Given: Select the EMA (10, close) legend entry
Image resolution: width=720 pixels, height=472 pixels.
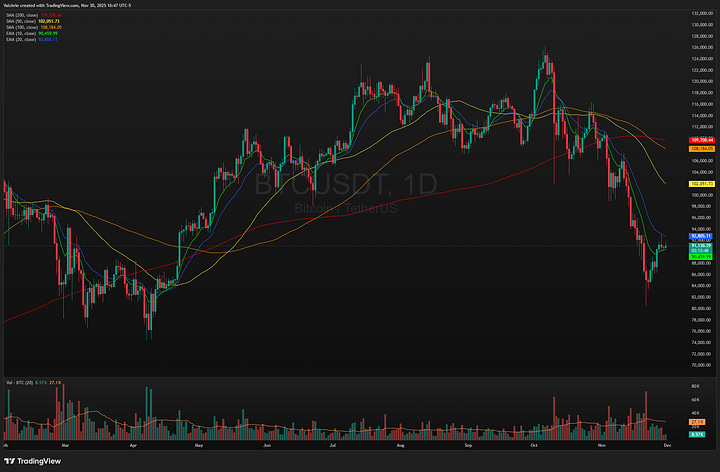Looking at the screenshot, I should click(32, 33).
